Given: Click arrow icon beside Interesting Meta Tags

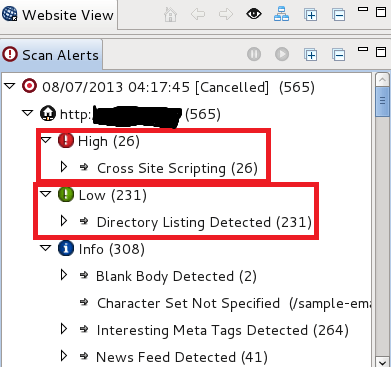Looking at the screenshot, I should 84,329.
